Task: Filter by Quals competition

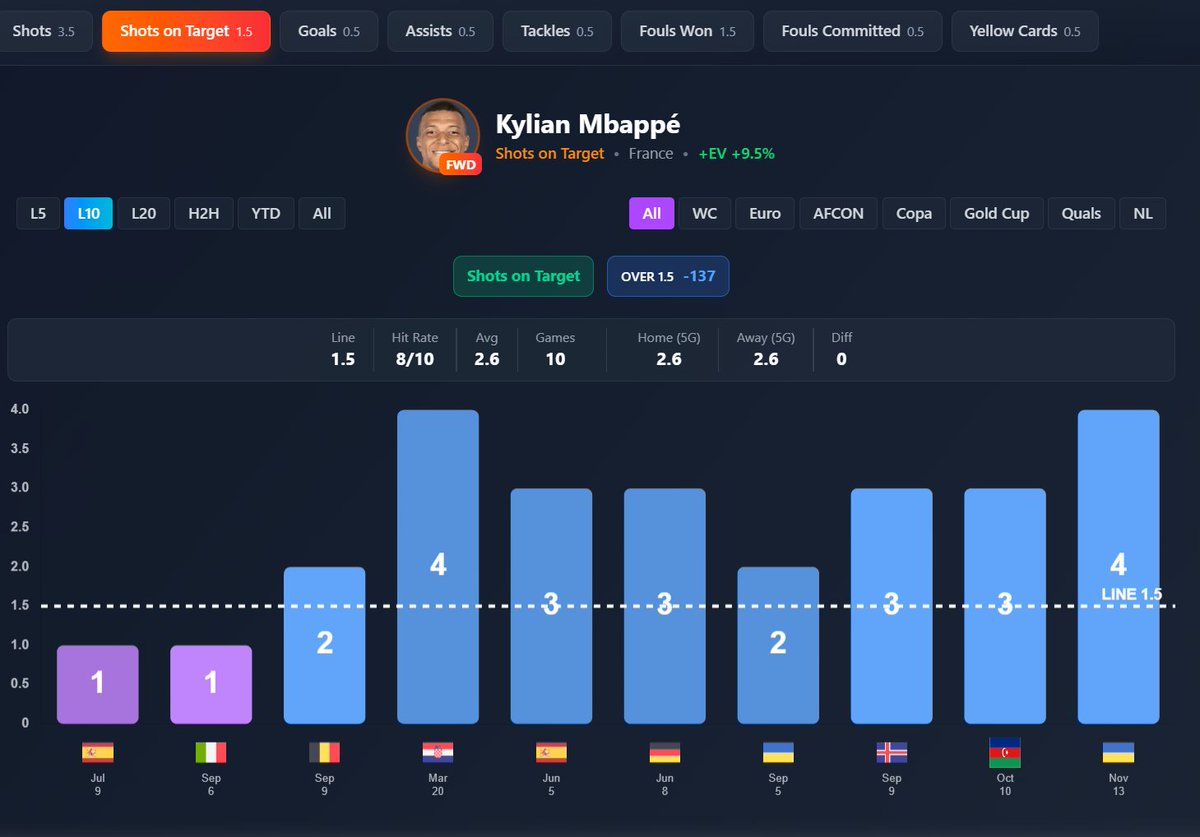Action: pyautogui.click(x=1082, y=213)
